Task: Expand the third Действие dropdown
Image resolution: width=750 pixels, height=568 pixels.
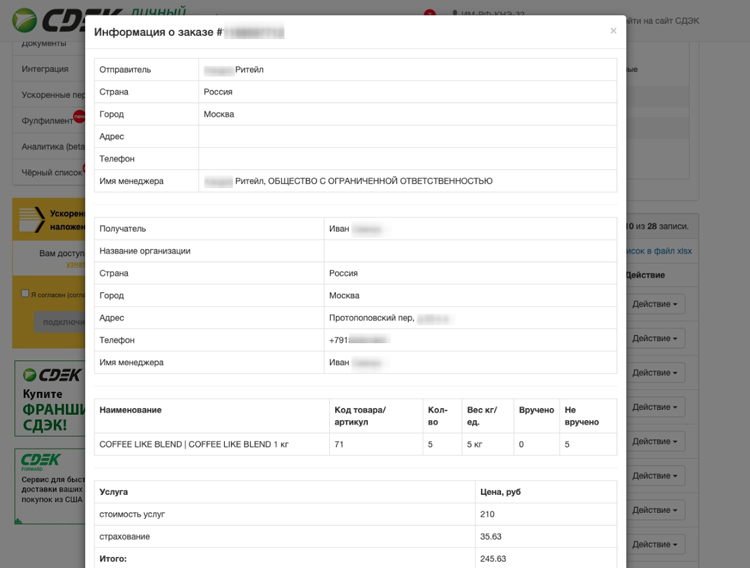Action: point(655,373)
